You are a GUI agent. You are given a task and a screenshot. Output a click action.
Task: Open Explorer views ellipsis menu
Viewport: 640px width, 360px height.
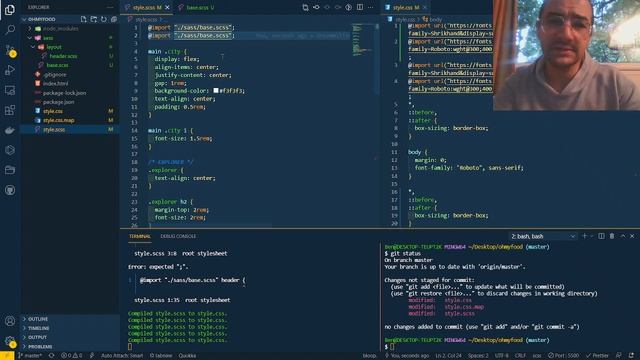(x=109, y=7)
